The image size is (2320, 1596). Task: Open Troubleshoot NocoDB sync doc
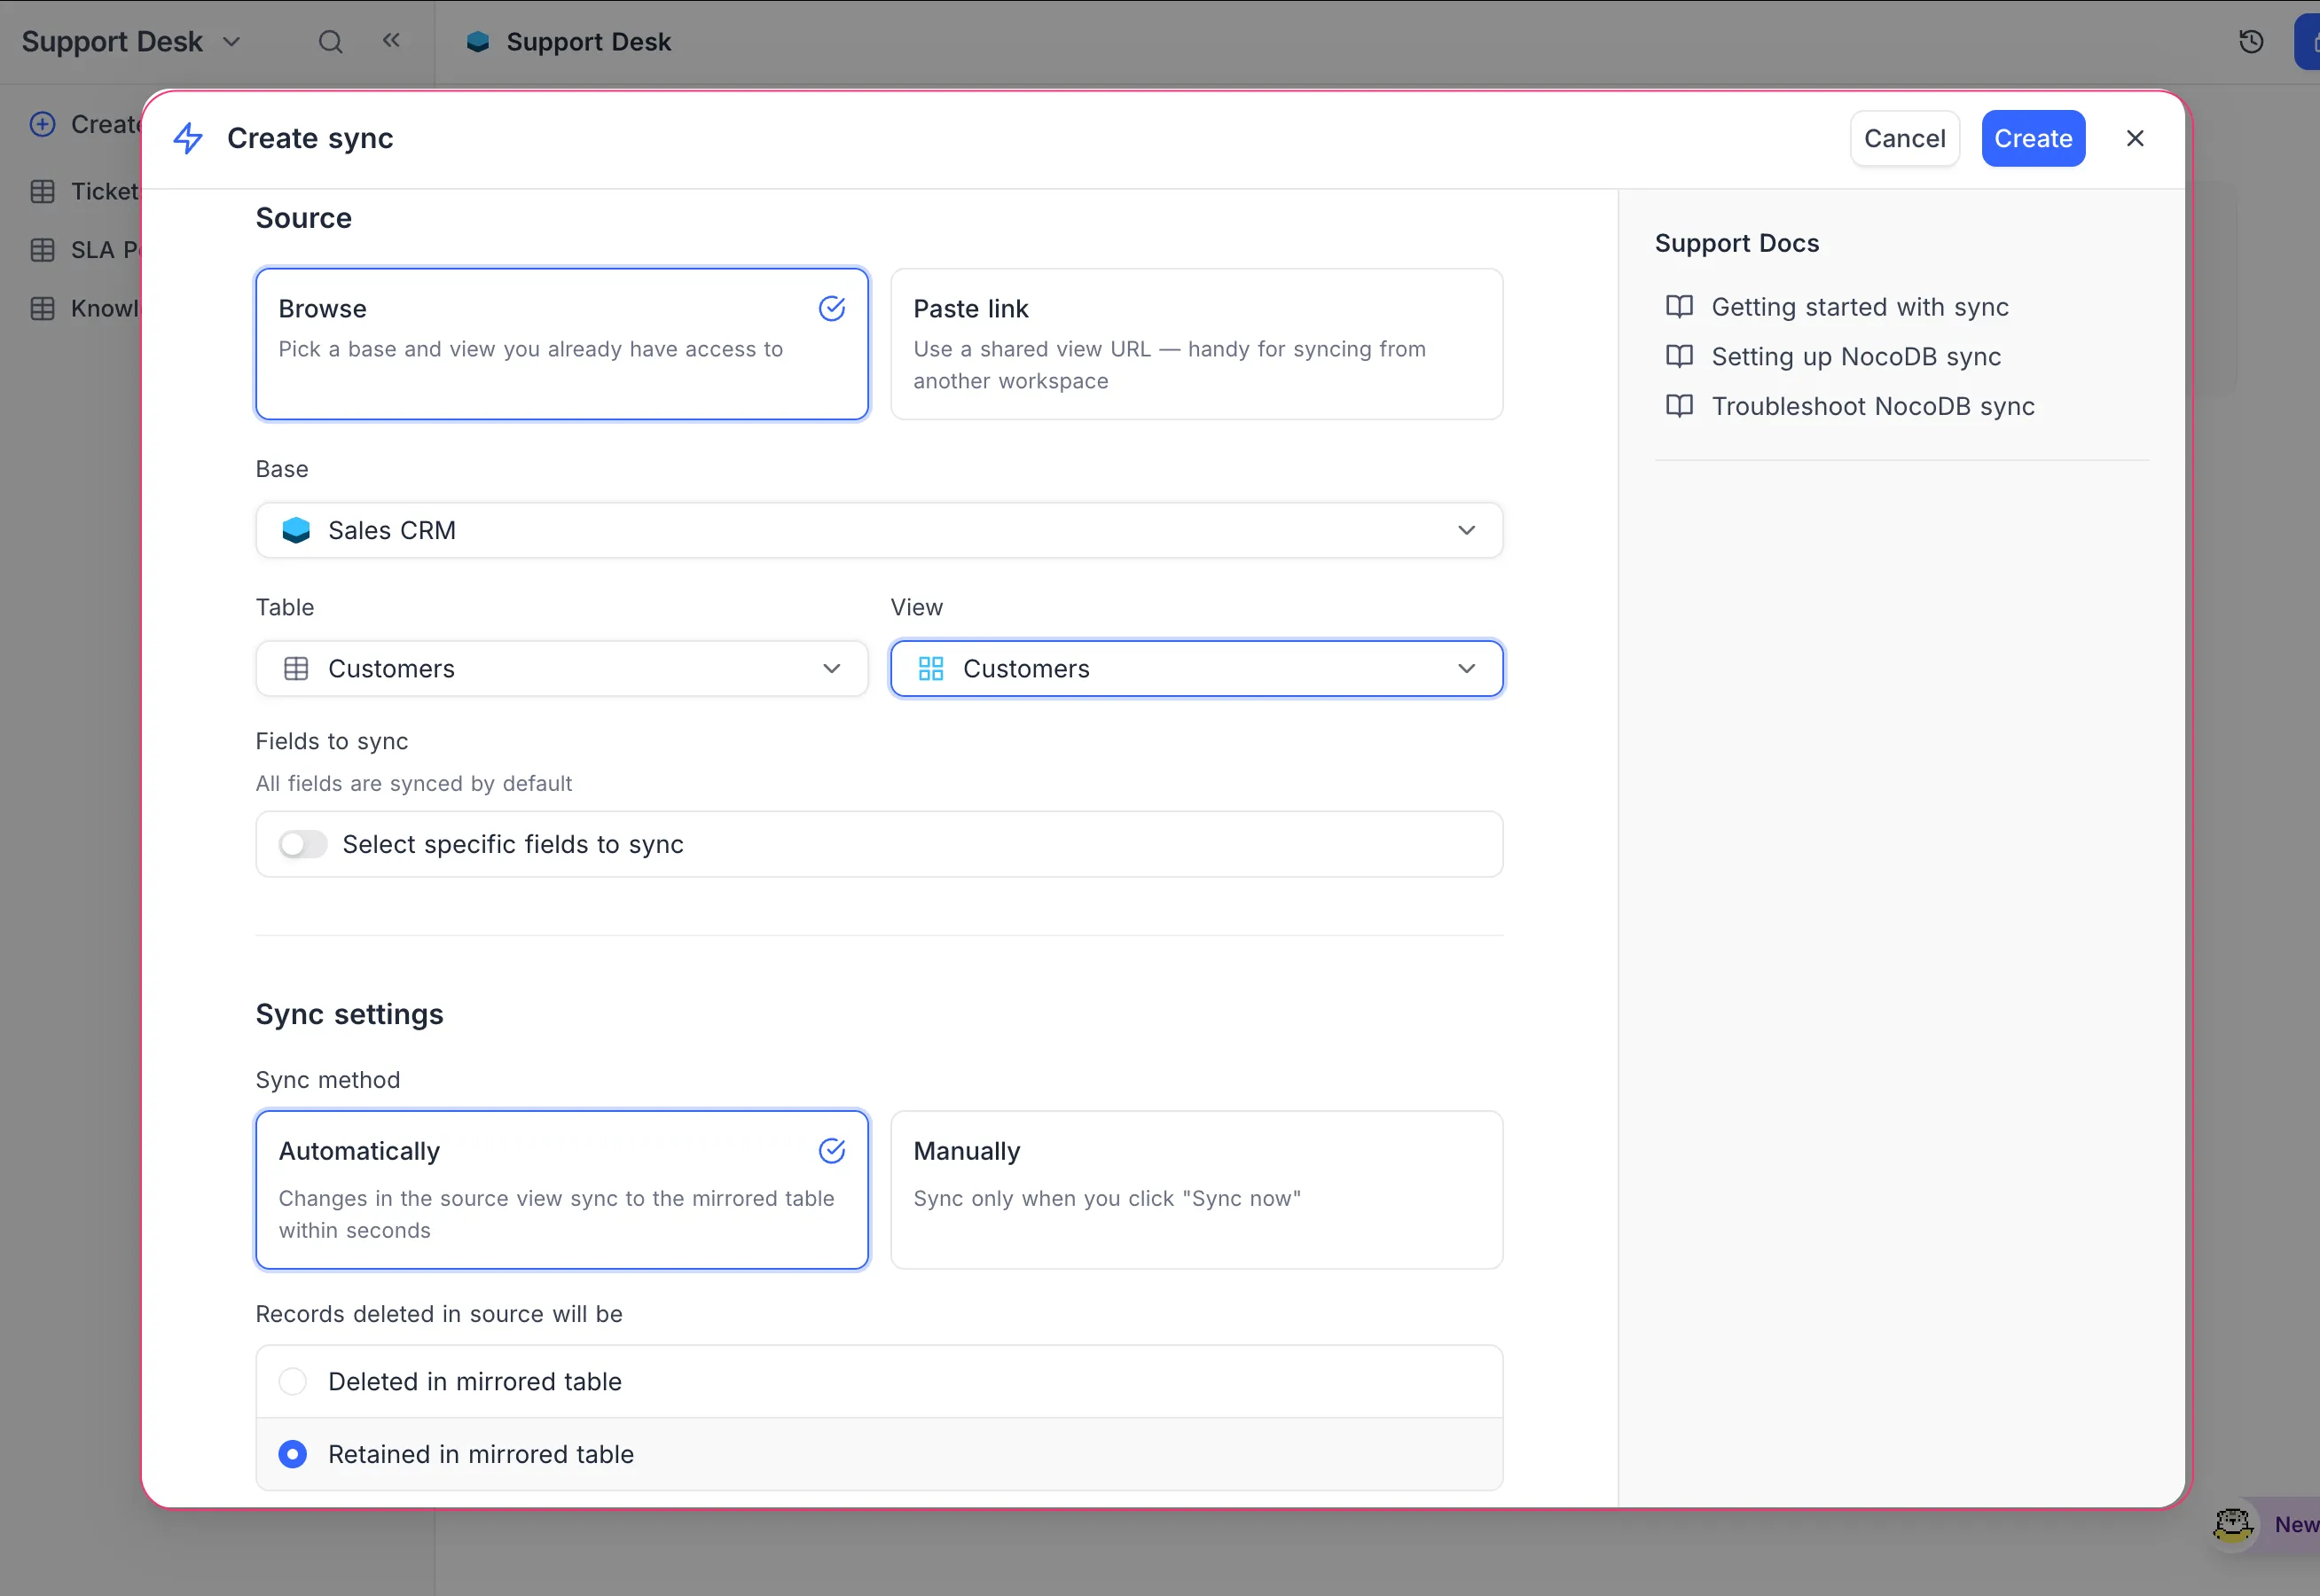click(1872, 406)
